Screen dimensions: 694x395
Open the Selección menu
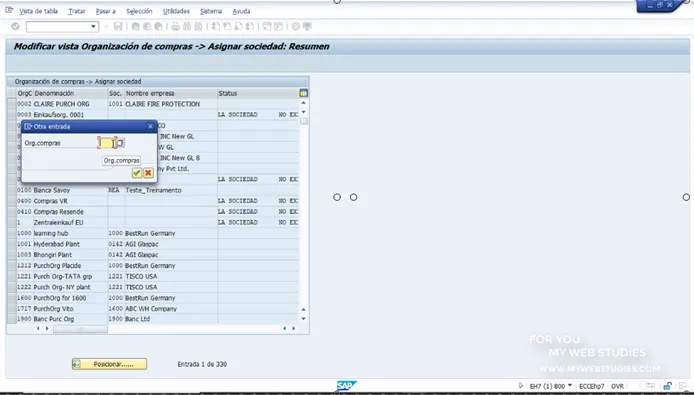coord(139,11)
